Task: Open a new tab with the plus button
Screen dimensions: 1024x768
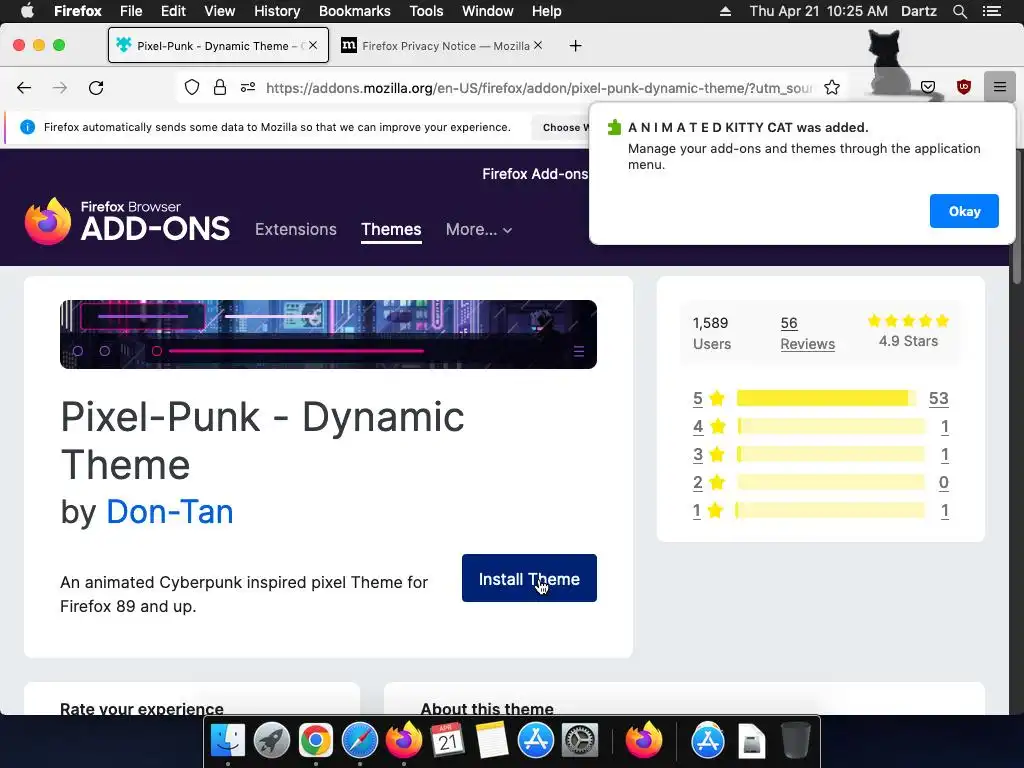Action: (x=575, y=46)
